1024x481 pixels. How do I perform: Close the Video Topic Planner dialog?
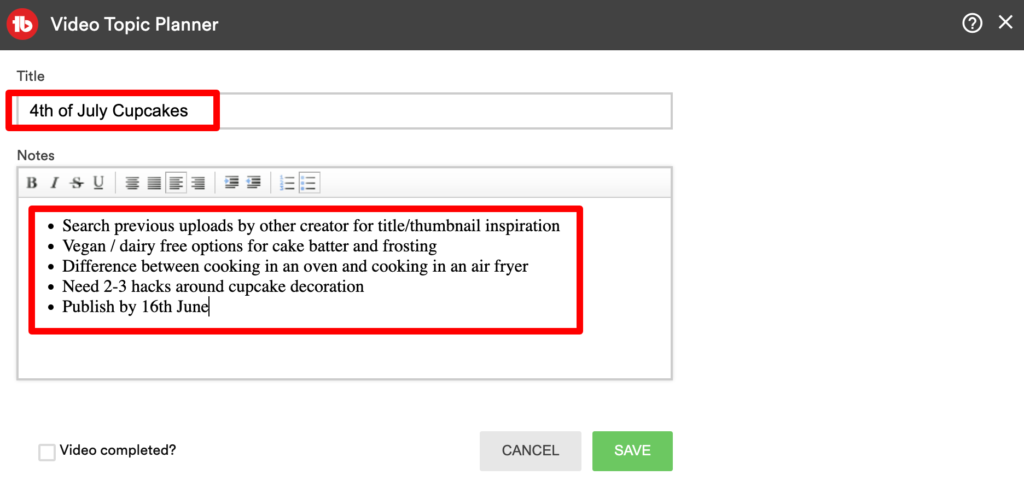[x=1005, y=23]
